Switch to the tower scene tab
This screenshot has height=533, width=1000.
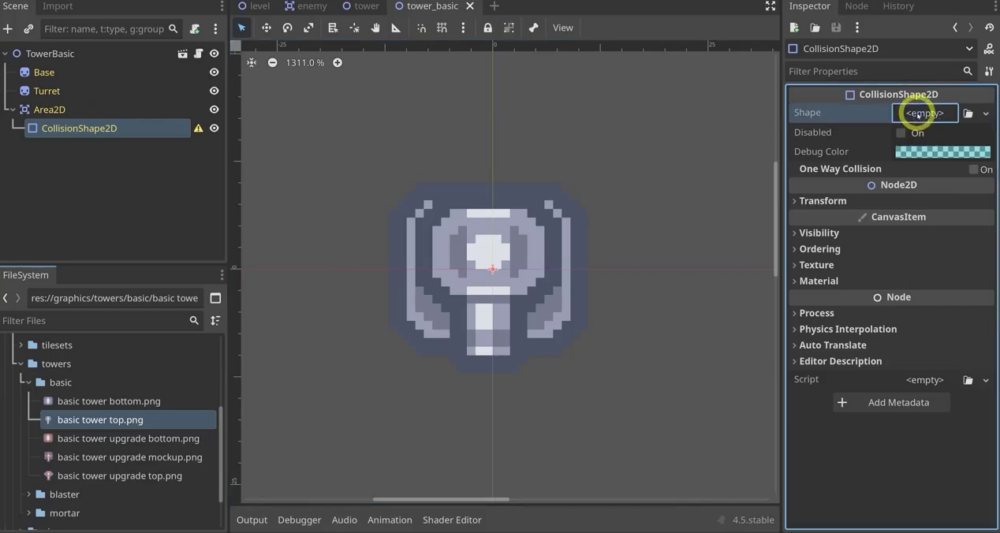(360, 6)
